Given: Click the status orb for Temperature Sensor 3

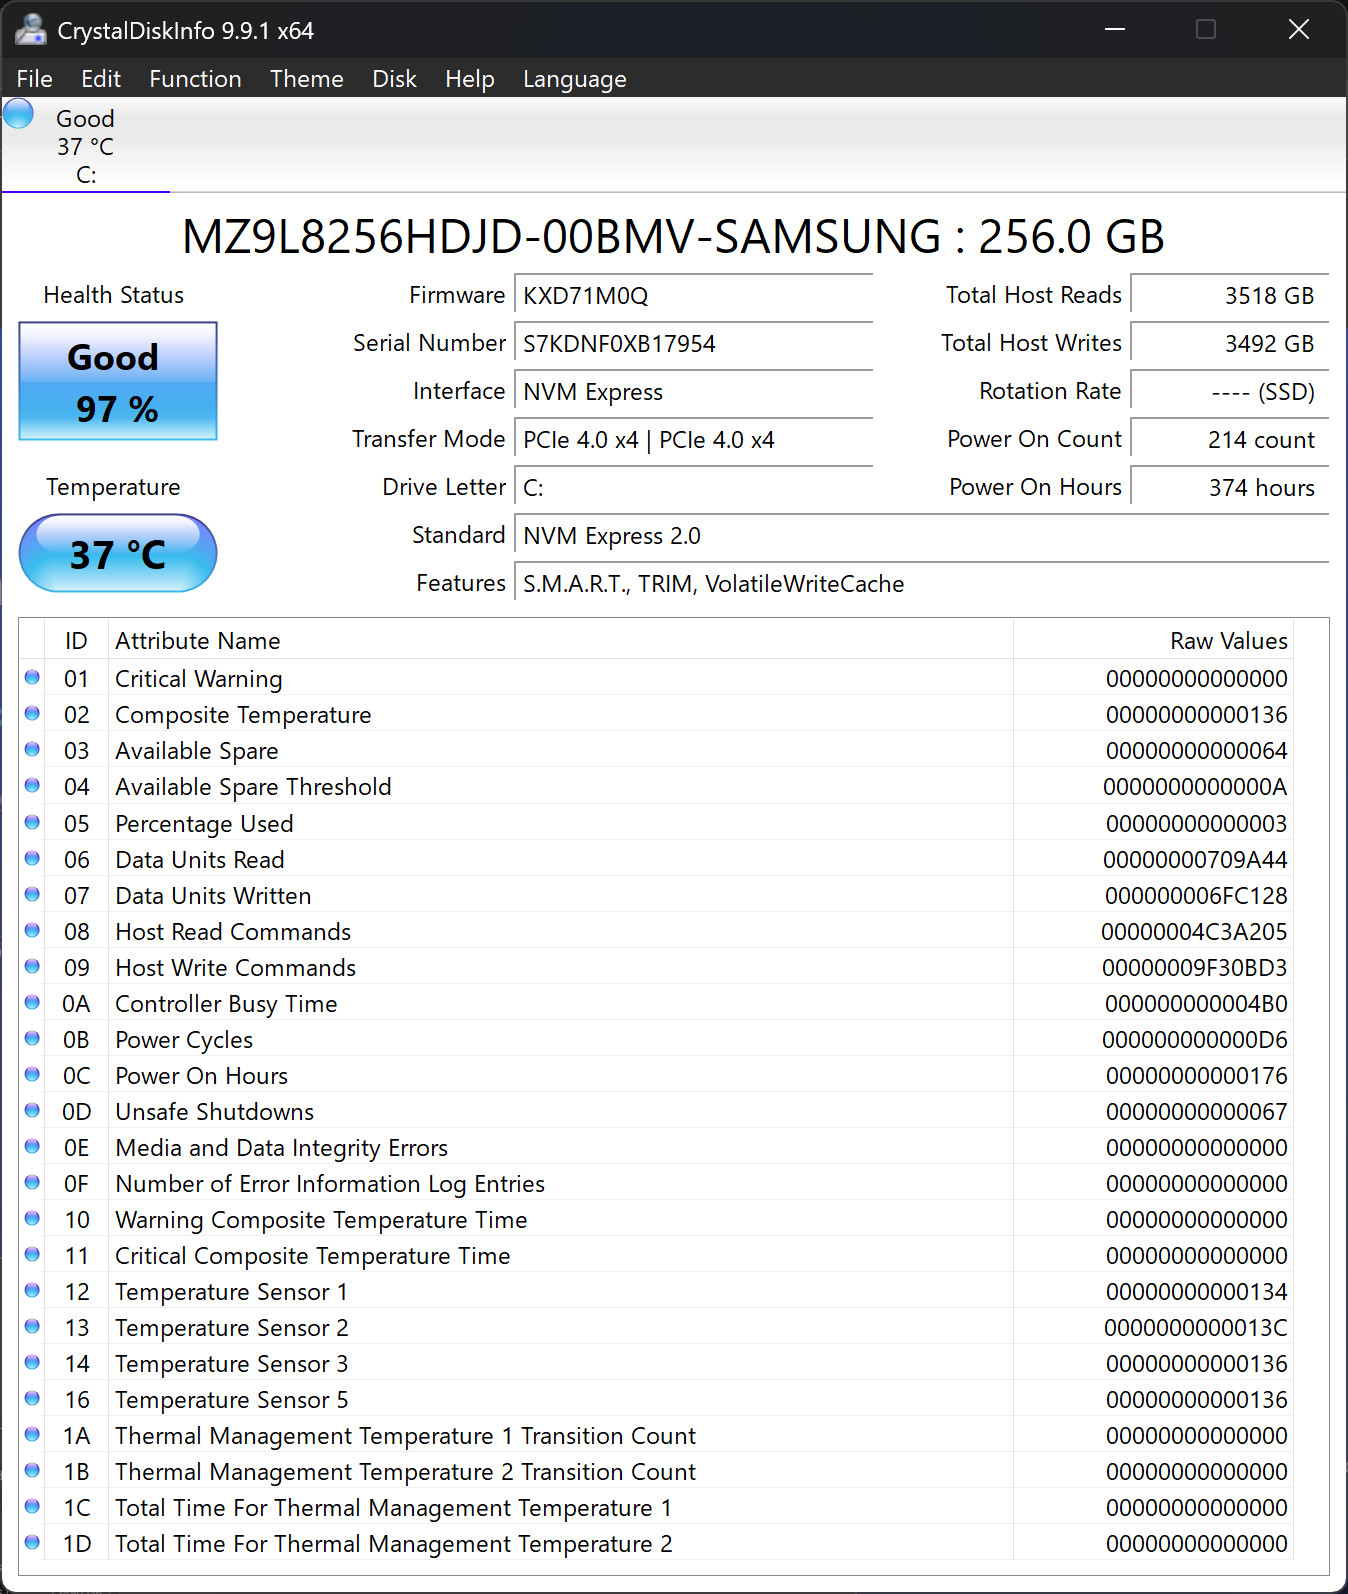Looking at the screenshot, I should click(x=32, y=1363).
